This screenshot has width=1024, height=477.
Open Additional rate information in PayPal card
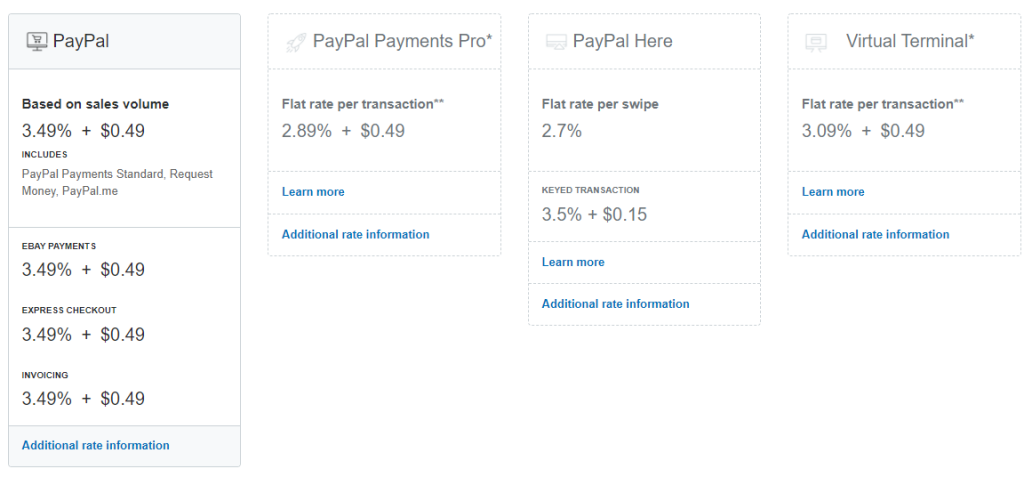(95, 446)
